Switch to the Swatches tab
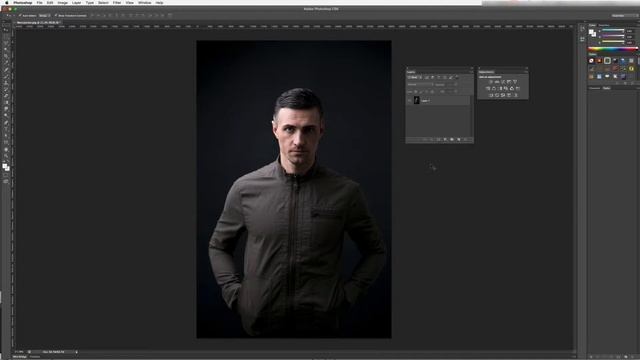Image resolution: width=640 pixels, height=360 pixels. tap(604, 25)
